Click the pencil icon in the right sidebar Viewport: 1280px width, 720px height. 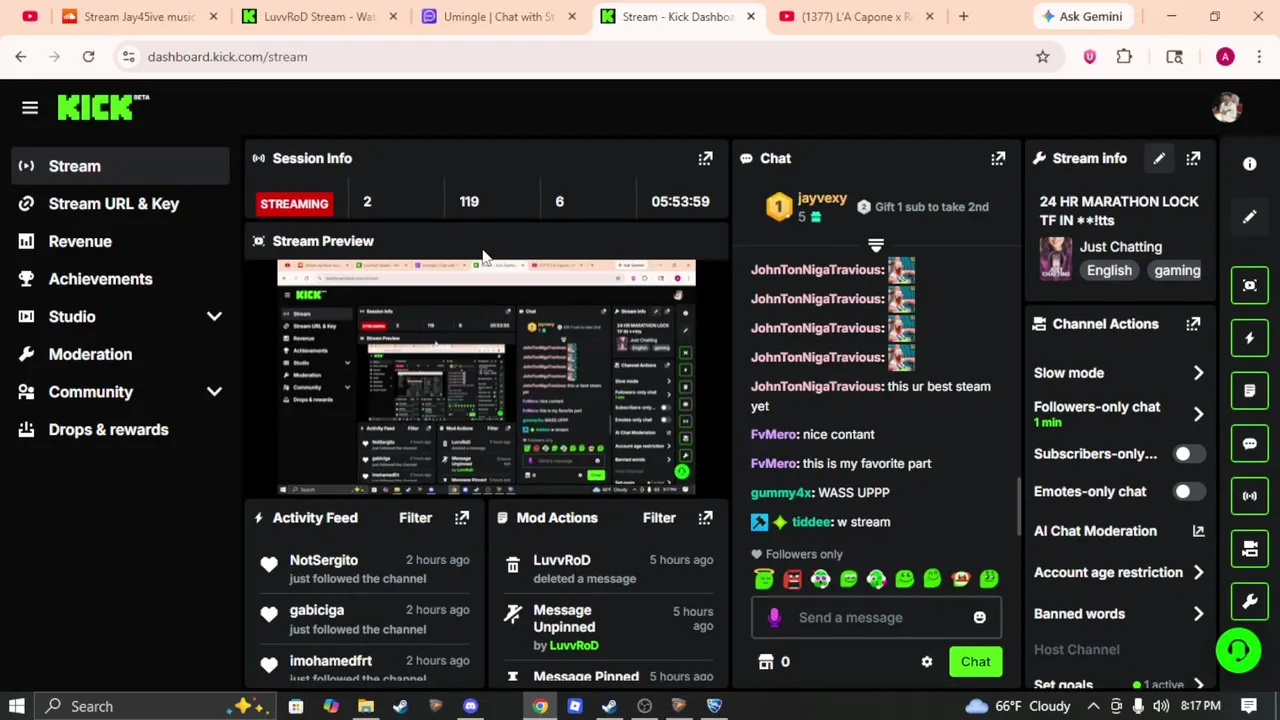coord(1250,217)
